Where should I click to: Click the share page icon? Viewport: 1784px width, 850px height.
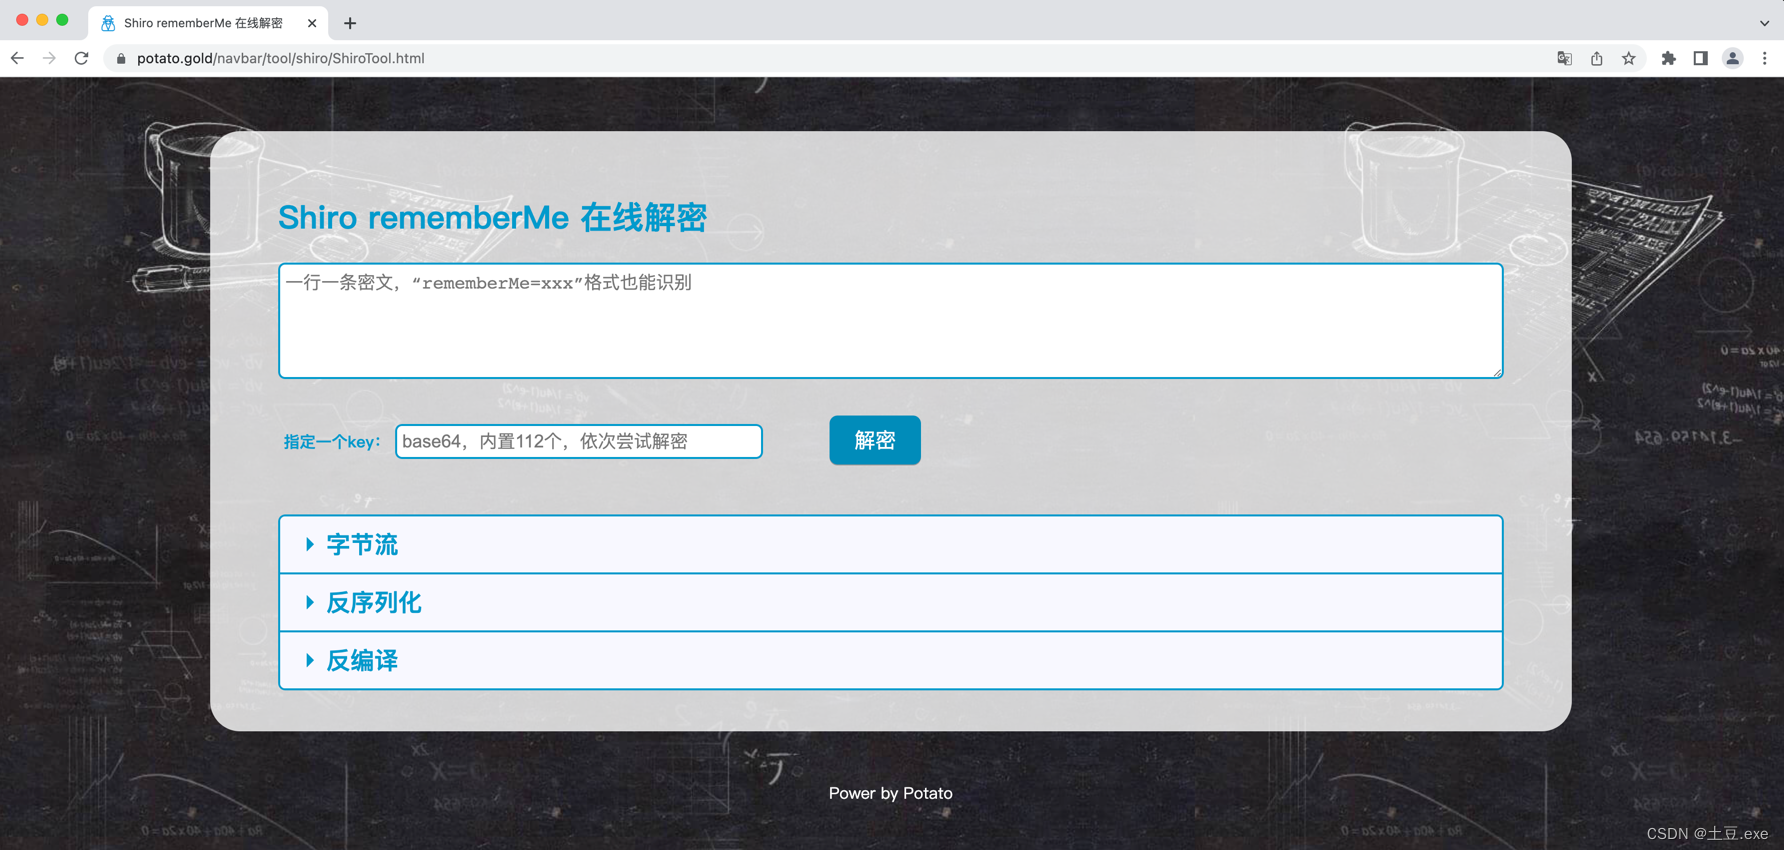[x=1597, y=58]
